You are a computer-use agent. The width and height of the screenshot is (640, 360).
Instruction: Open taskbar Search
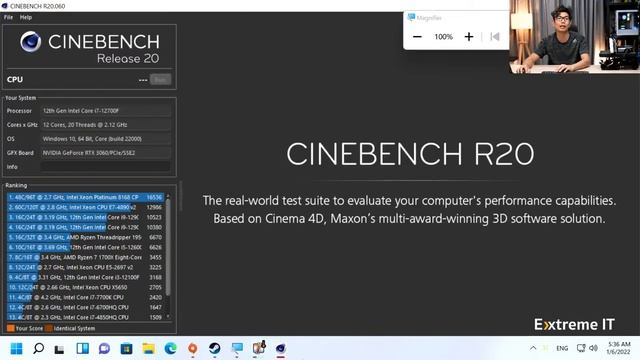click(38, 349)
